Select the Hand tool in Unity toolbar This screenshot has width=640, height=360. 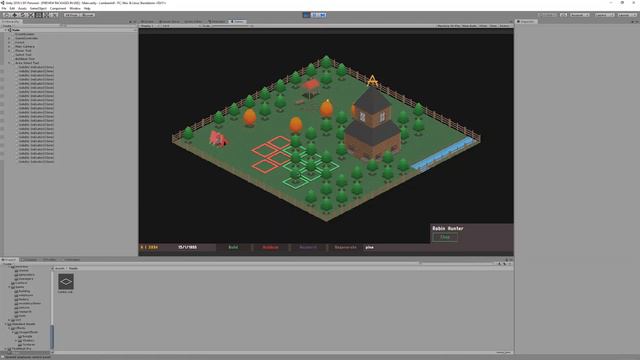click(x=7, y=15)
